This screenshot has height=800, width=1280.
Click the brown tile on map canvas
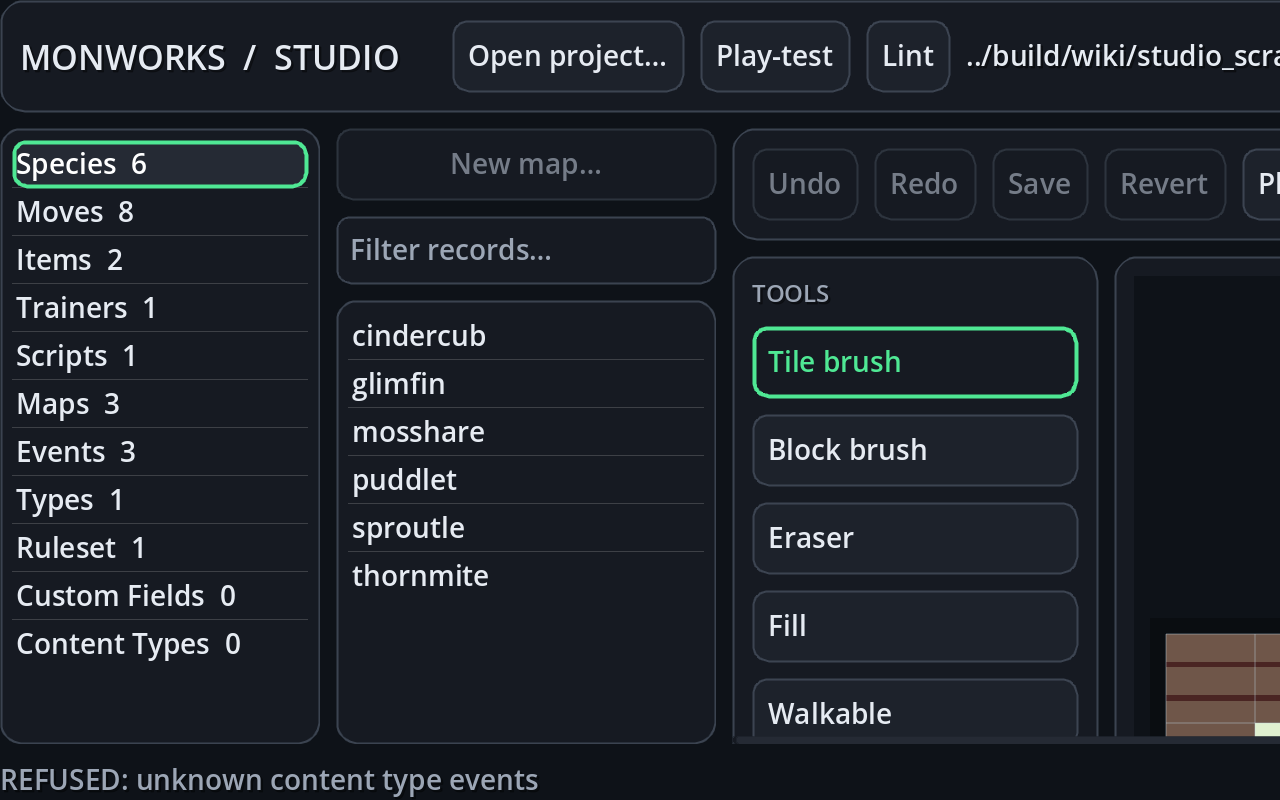[1210, 680]
